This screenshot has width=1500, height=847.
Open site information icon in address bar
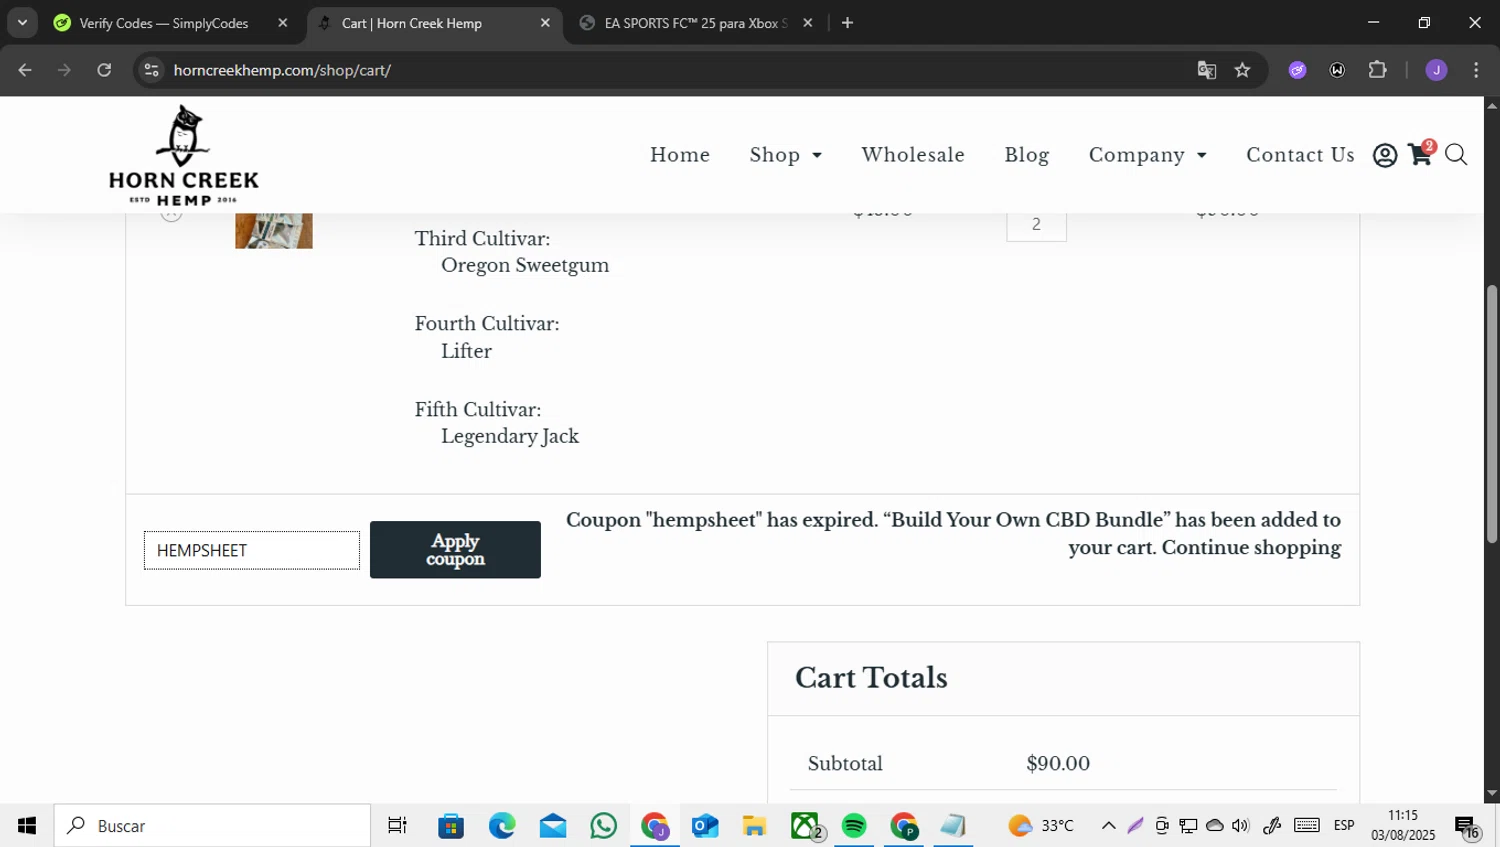tap(151, 70)
